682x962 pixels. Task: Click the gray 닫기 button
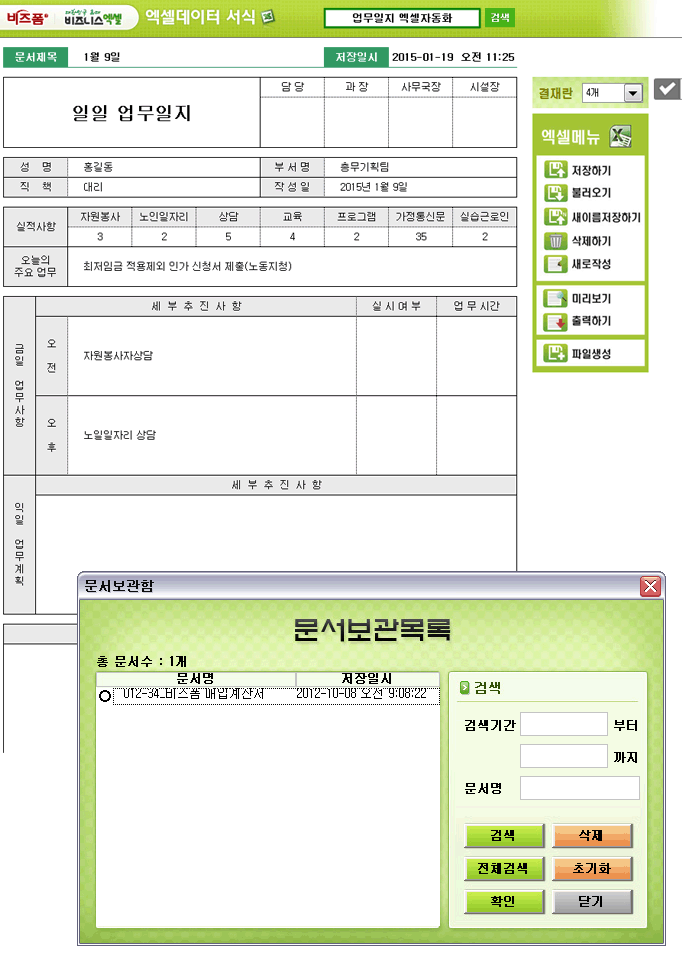(592, 902)
